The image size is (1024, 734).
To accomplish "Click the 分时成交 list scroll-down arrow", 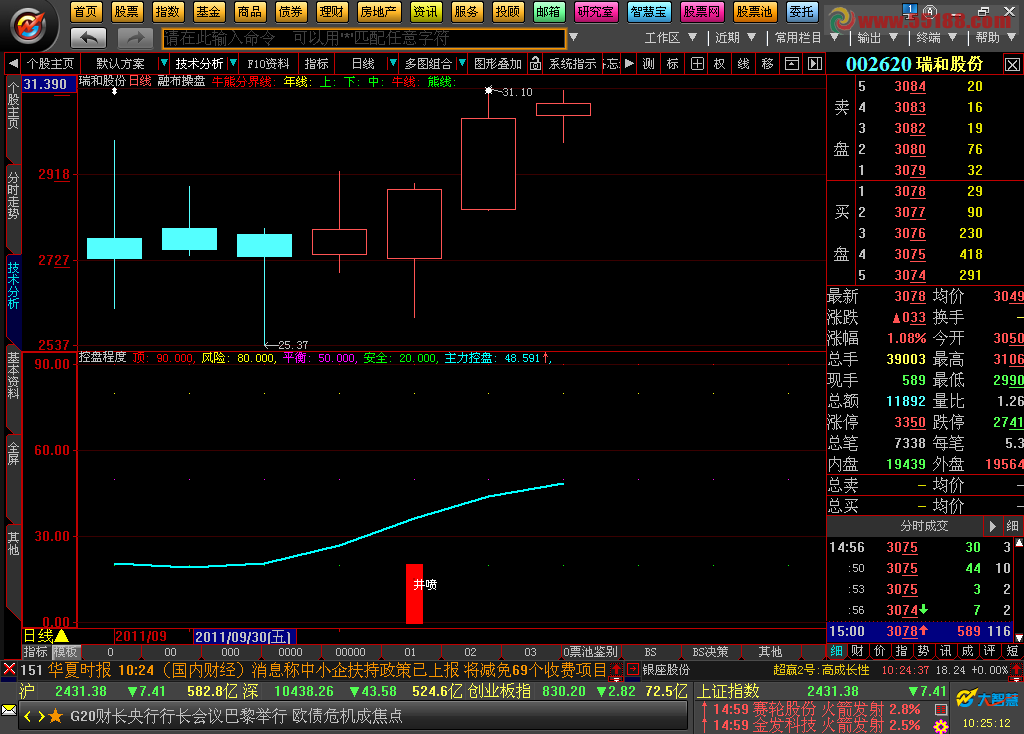I will coord(1018,637).
